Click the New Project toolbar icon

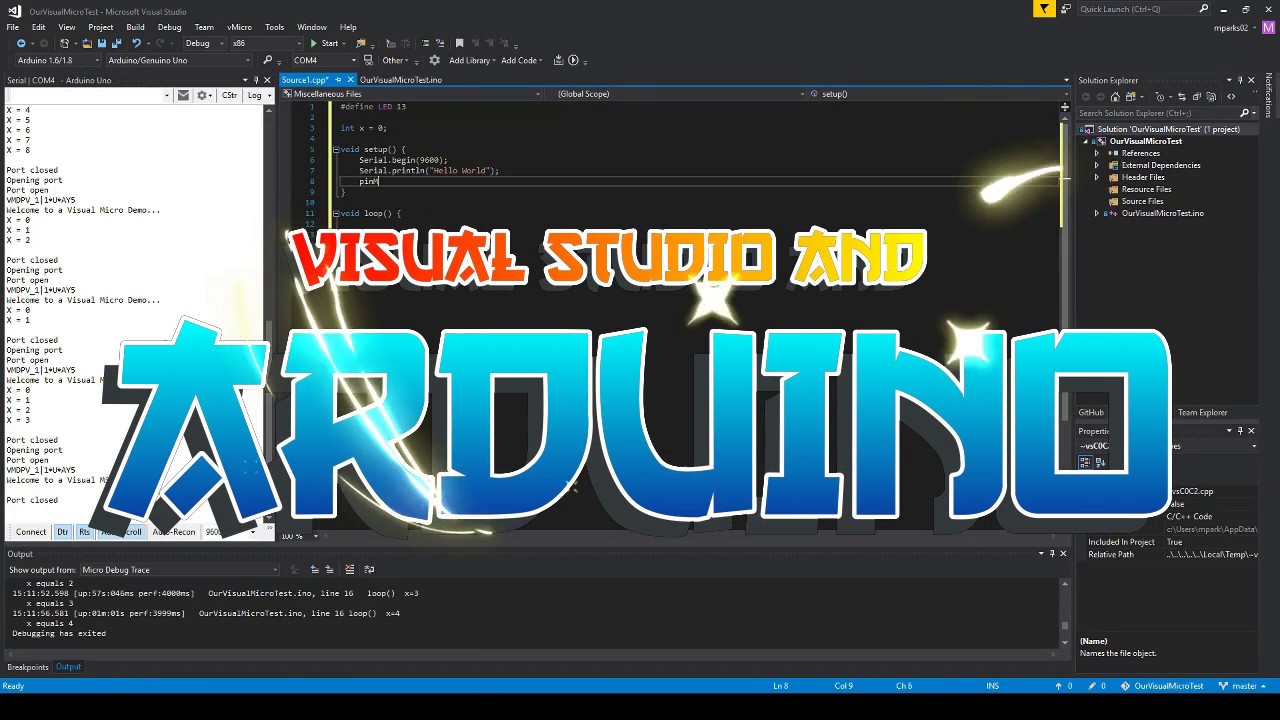pyautogui.click(x=64, y=43)
